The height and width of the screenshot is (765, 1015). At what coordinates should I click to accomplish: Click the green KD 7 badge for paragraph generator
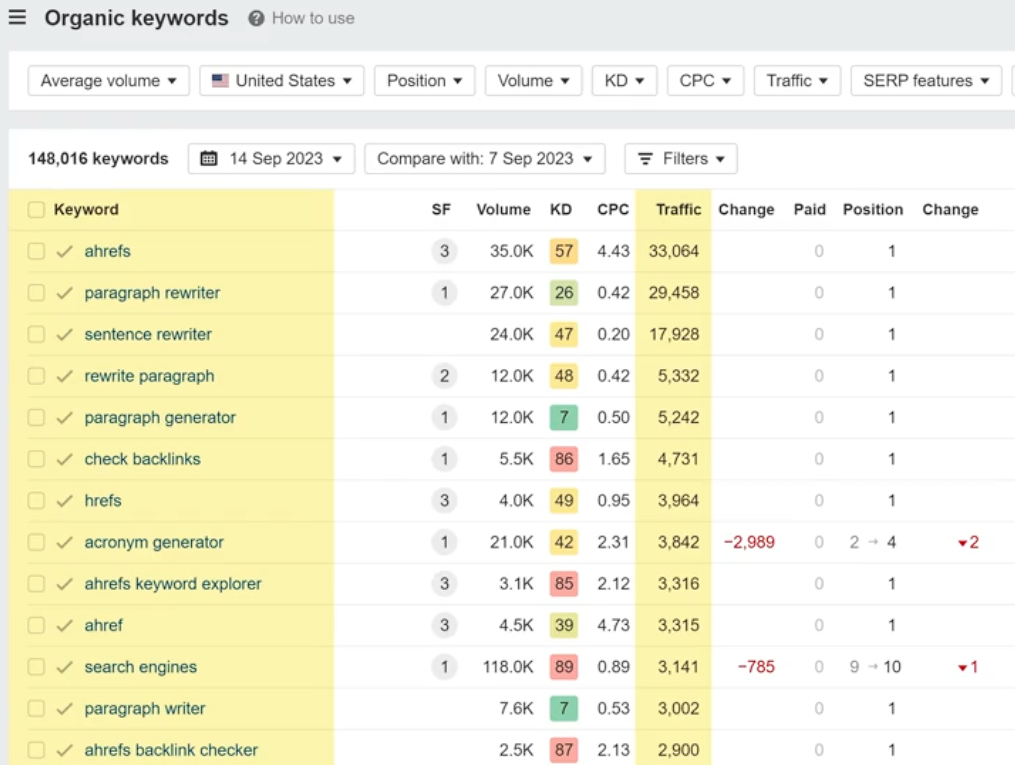564,417
